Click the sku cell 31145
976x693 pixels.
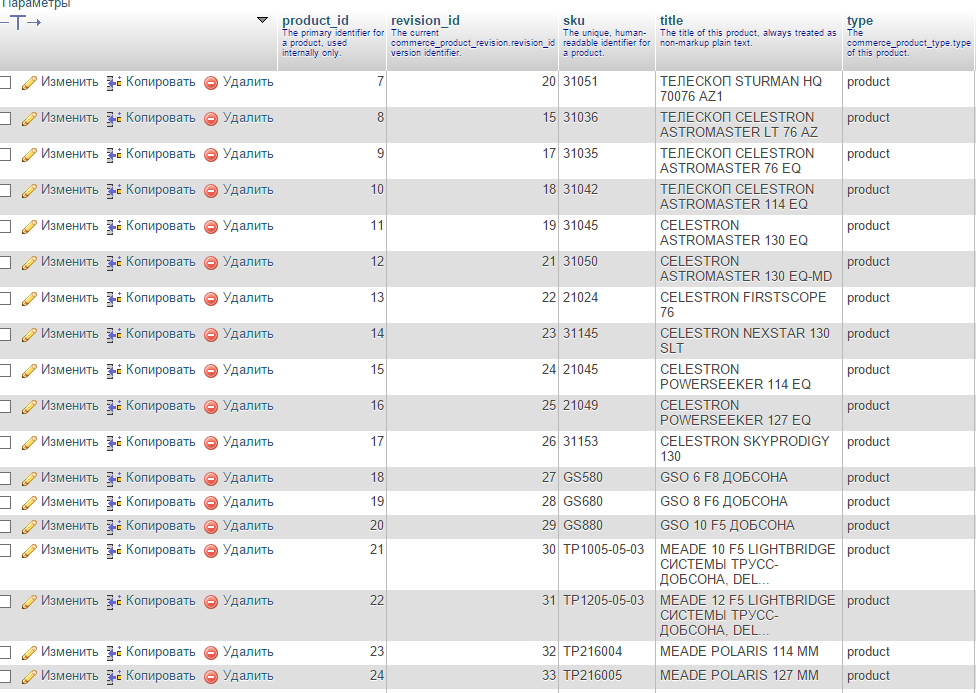pos(580,334)
